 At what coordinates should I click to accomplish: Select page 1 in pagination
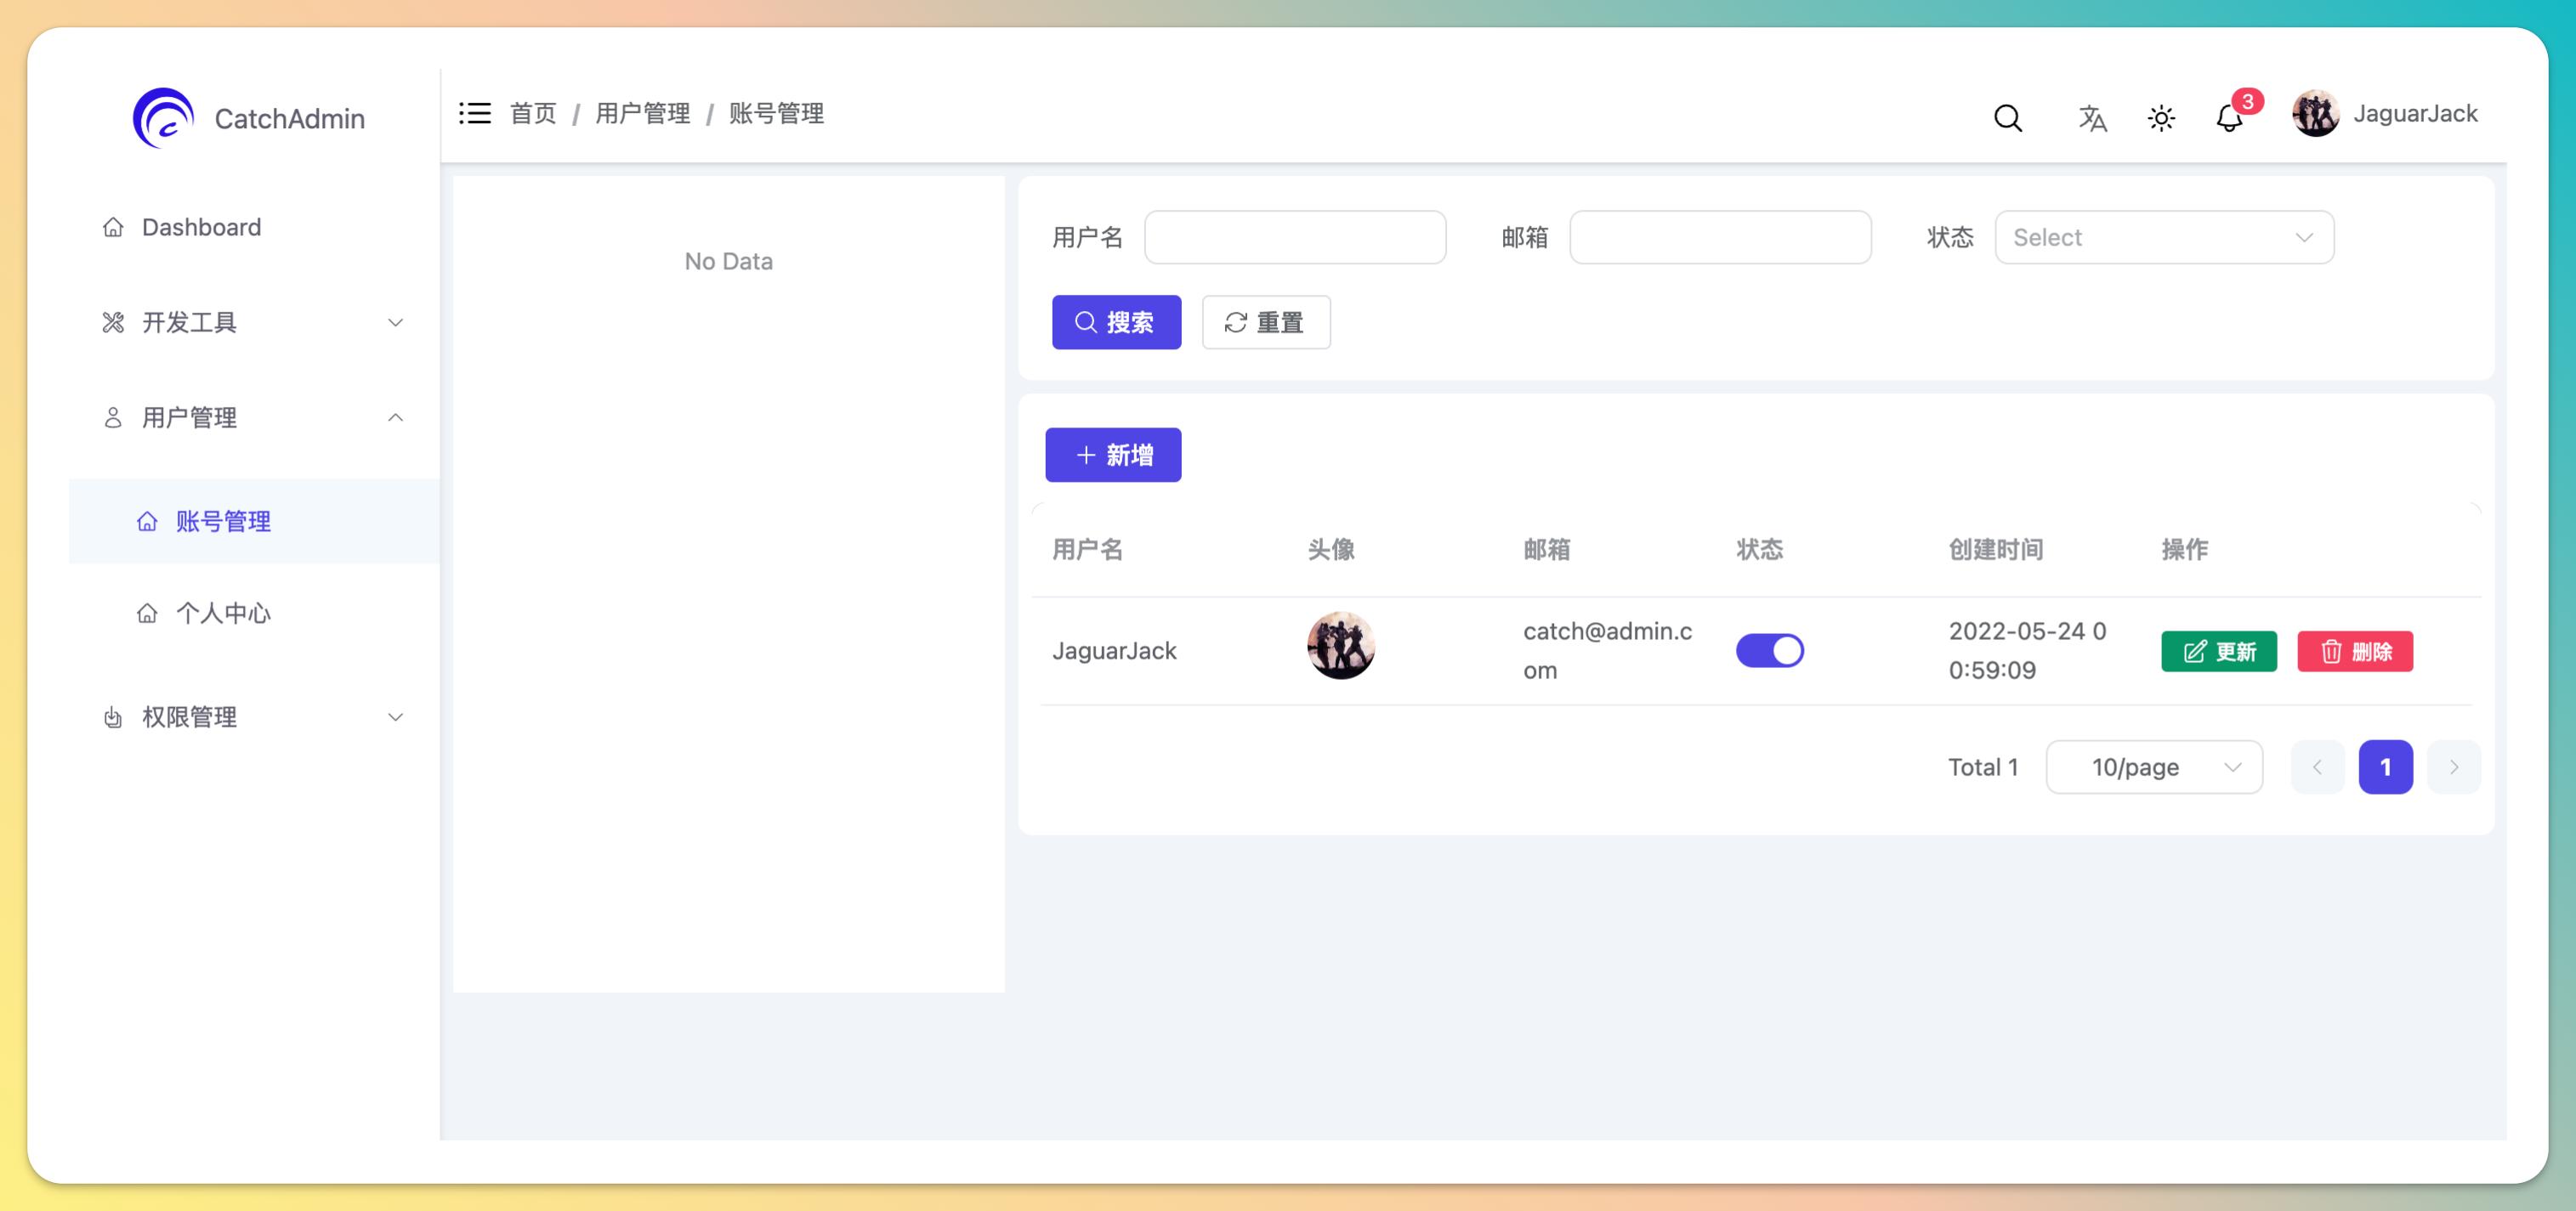point(2386,767)
